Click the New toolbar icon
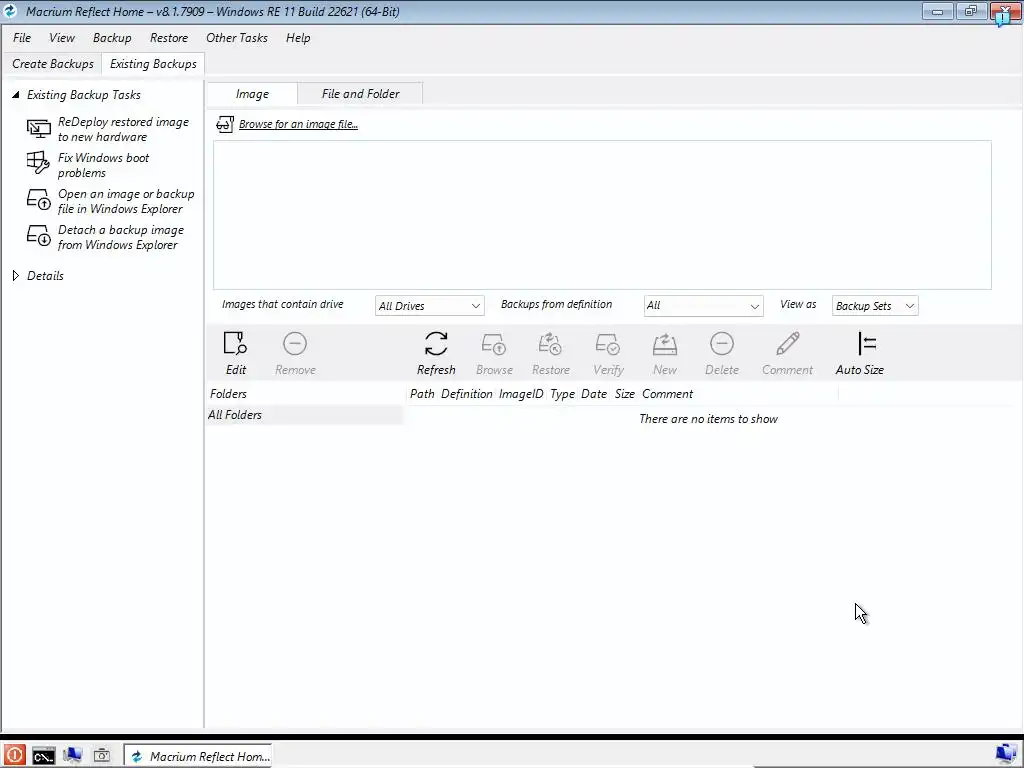1024x768 pixels. (x=665, y=344)
